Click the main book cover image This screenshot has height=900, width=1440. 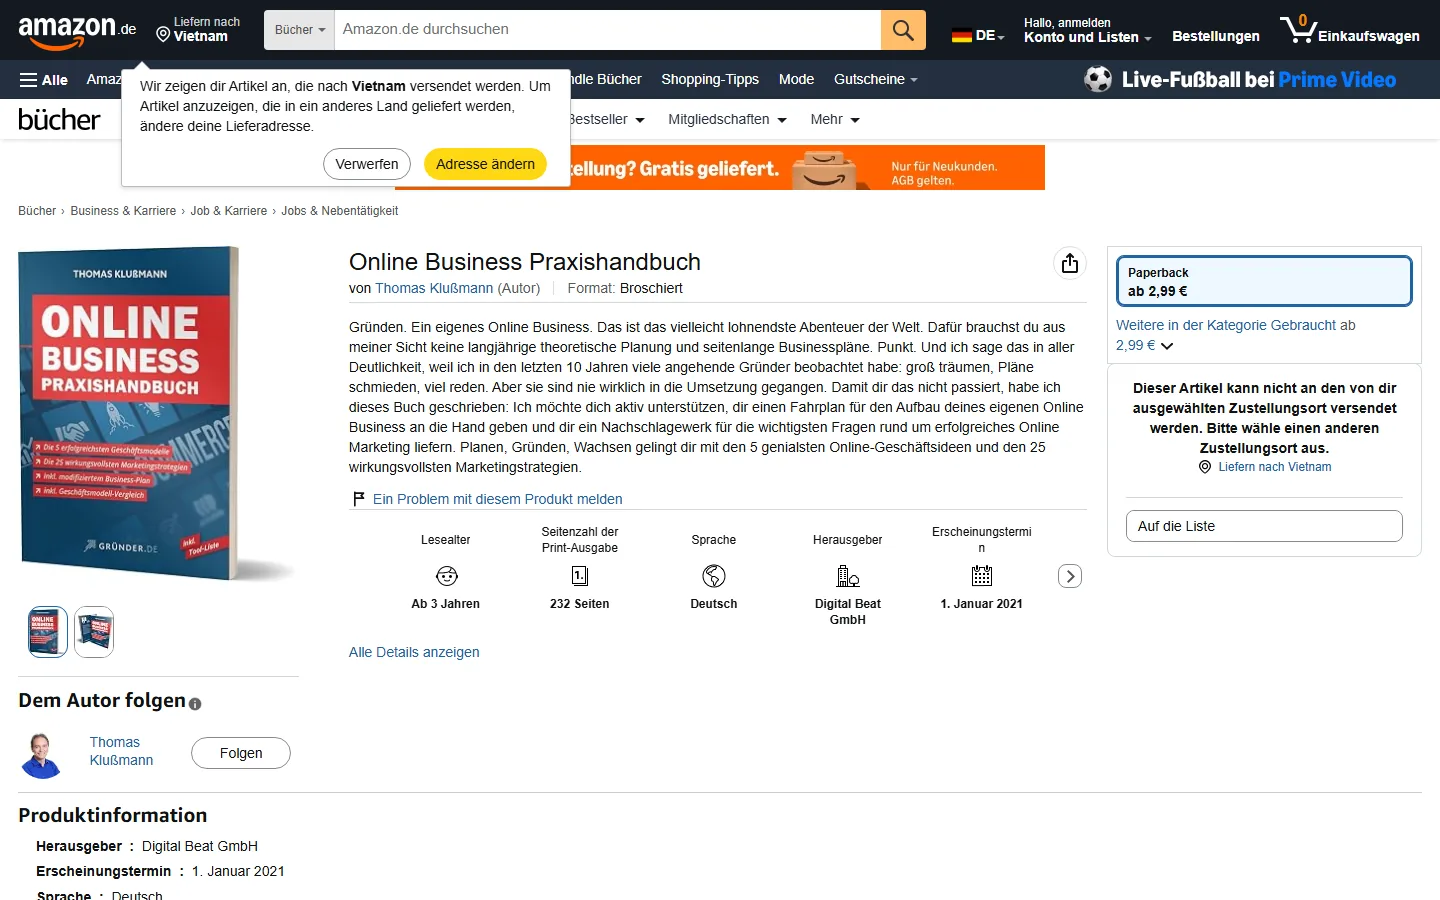tap(155, 414)
